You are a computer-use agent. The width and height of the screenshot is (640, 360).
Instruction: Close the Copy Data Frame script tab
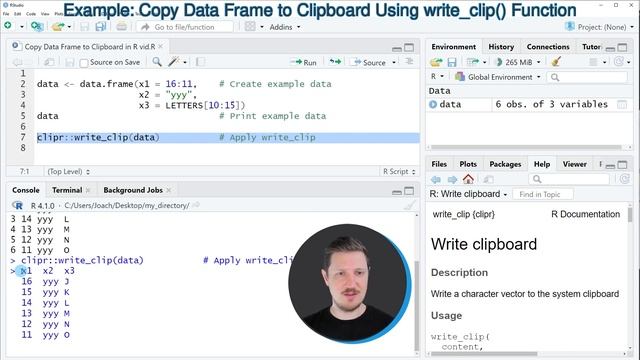(161, 47)
